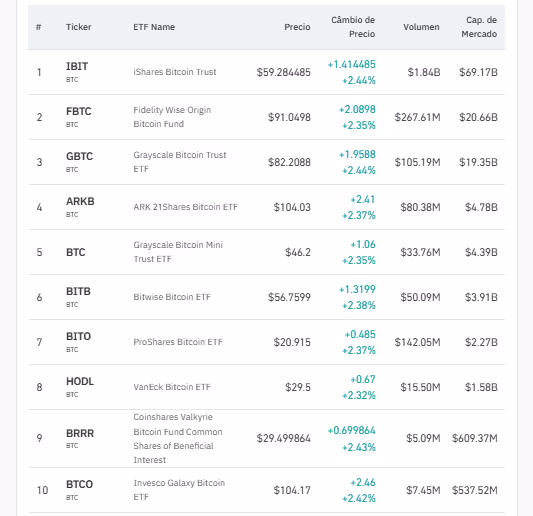The image size is (533, 516).
Task: Click the ARKB volume $80.38M
Action: point(420,207)
